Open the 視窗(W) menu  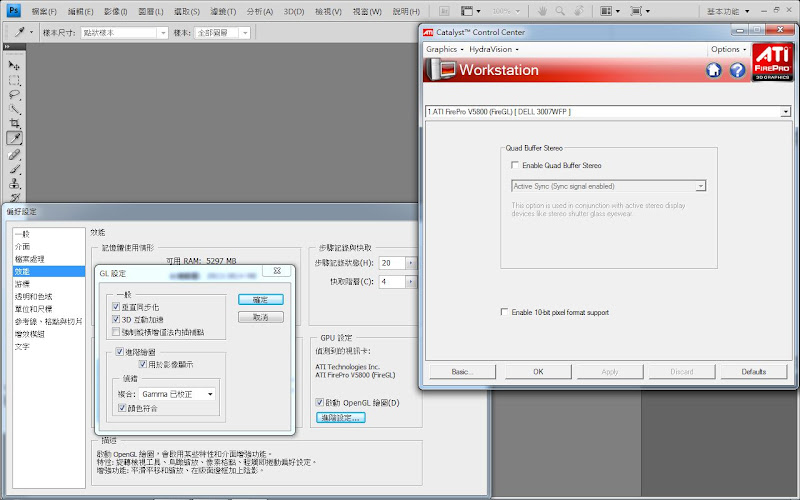point(367,11)
